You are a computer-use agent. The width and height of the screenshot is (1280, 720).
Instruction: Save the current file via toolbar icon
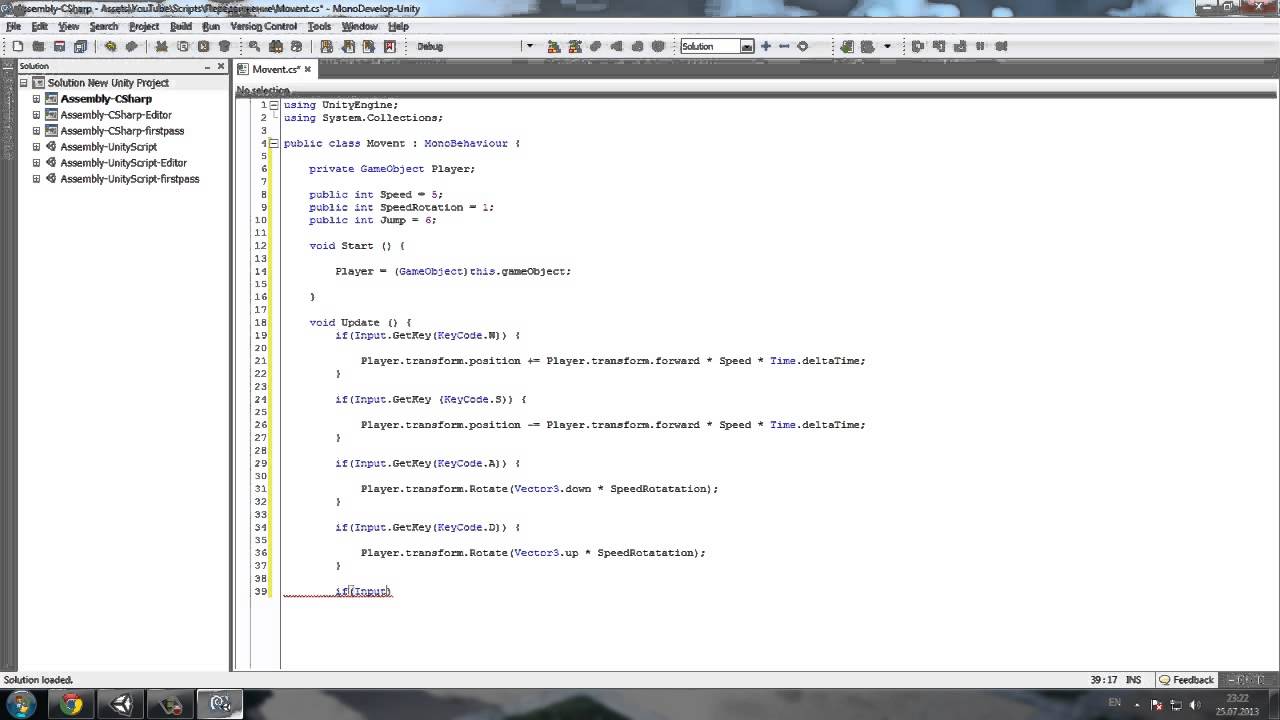[59, 46]
